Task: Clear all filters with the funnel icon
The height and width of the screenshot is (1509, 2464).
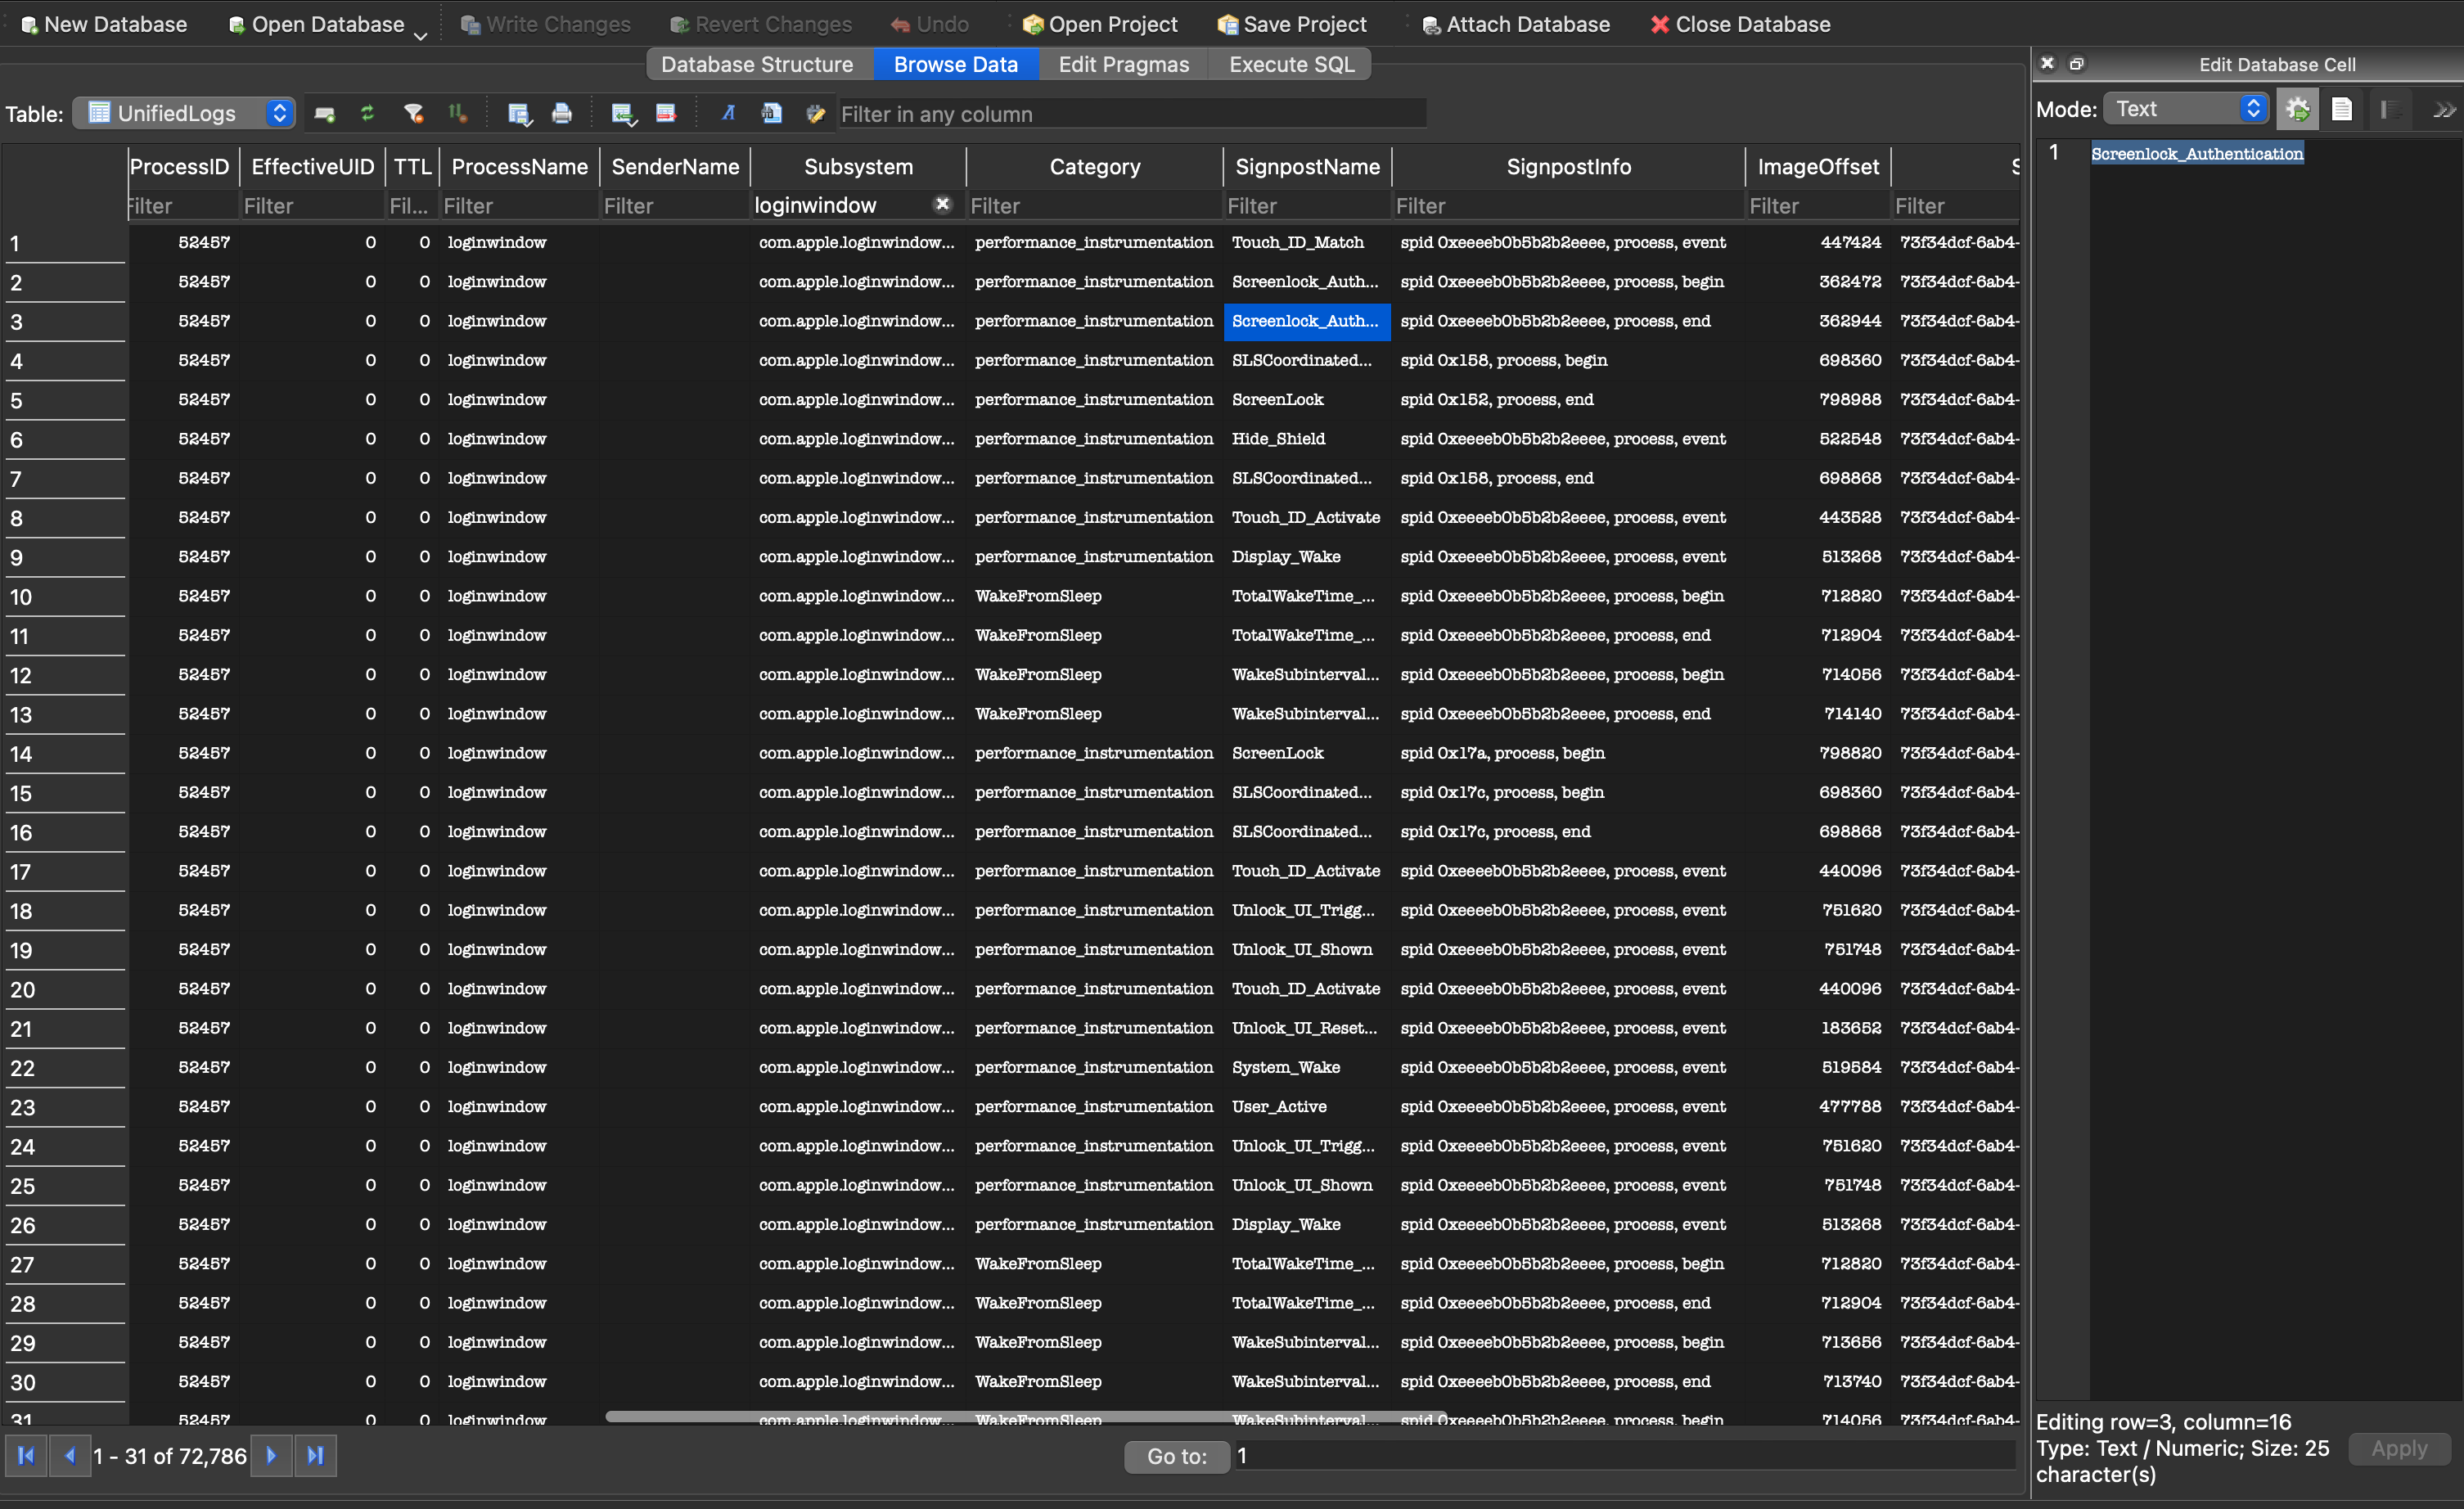Action: [413, 114]
